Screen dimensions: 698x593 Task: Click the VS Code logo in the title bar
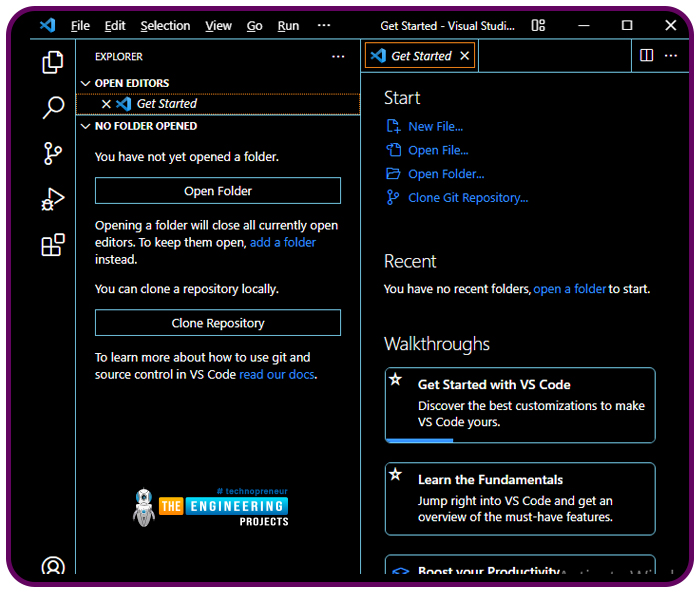(48, 25)
